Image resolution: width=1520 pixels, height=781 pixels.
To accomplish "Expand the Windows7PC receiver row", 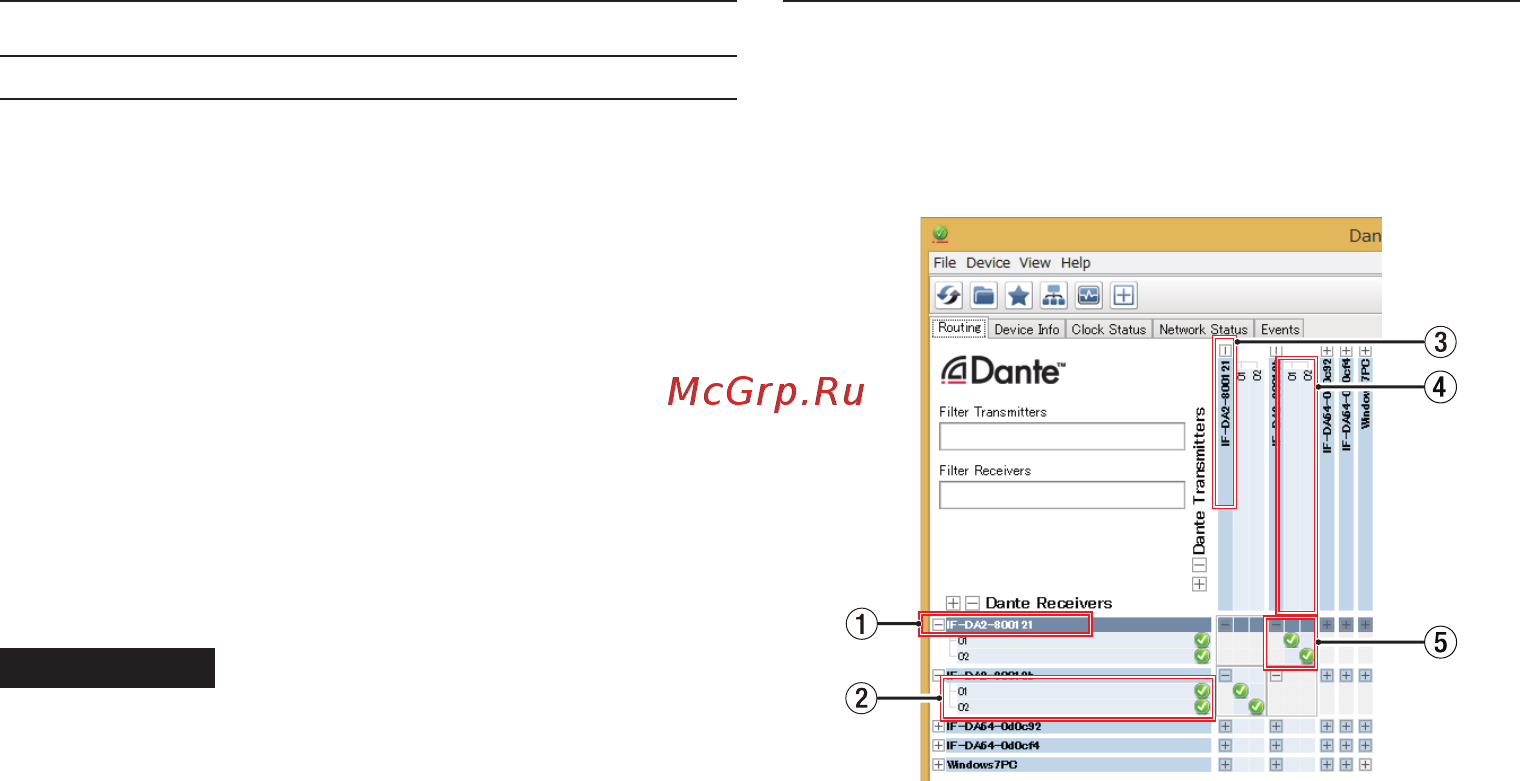I will tap(938, 765).
